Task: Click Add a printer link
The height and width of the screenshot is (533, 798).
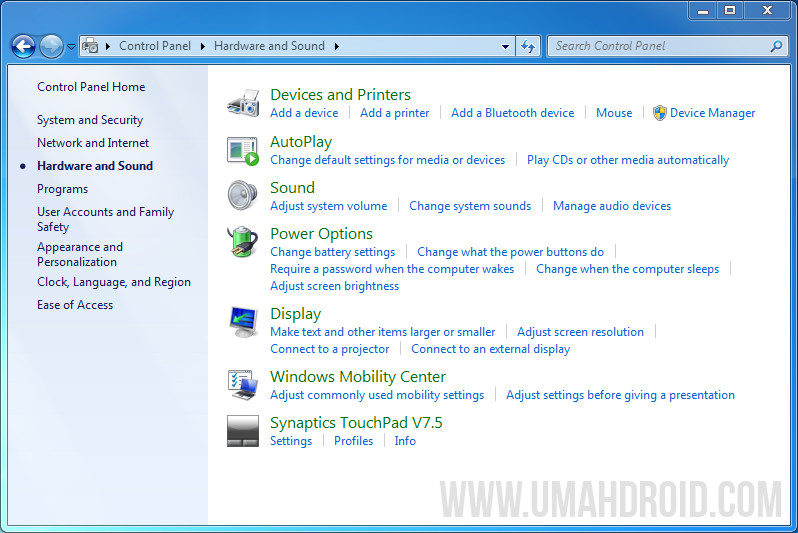Action: pos(394,113)
